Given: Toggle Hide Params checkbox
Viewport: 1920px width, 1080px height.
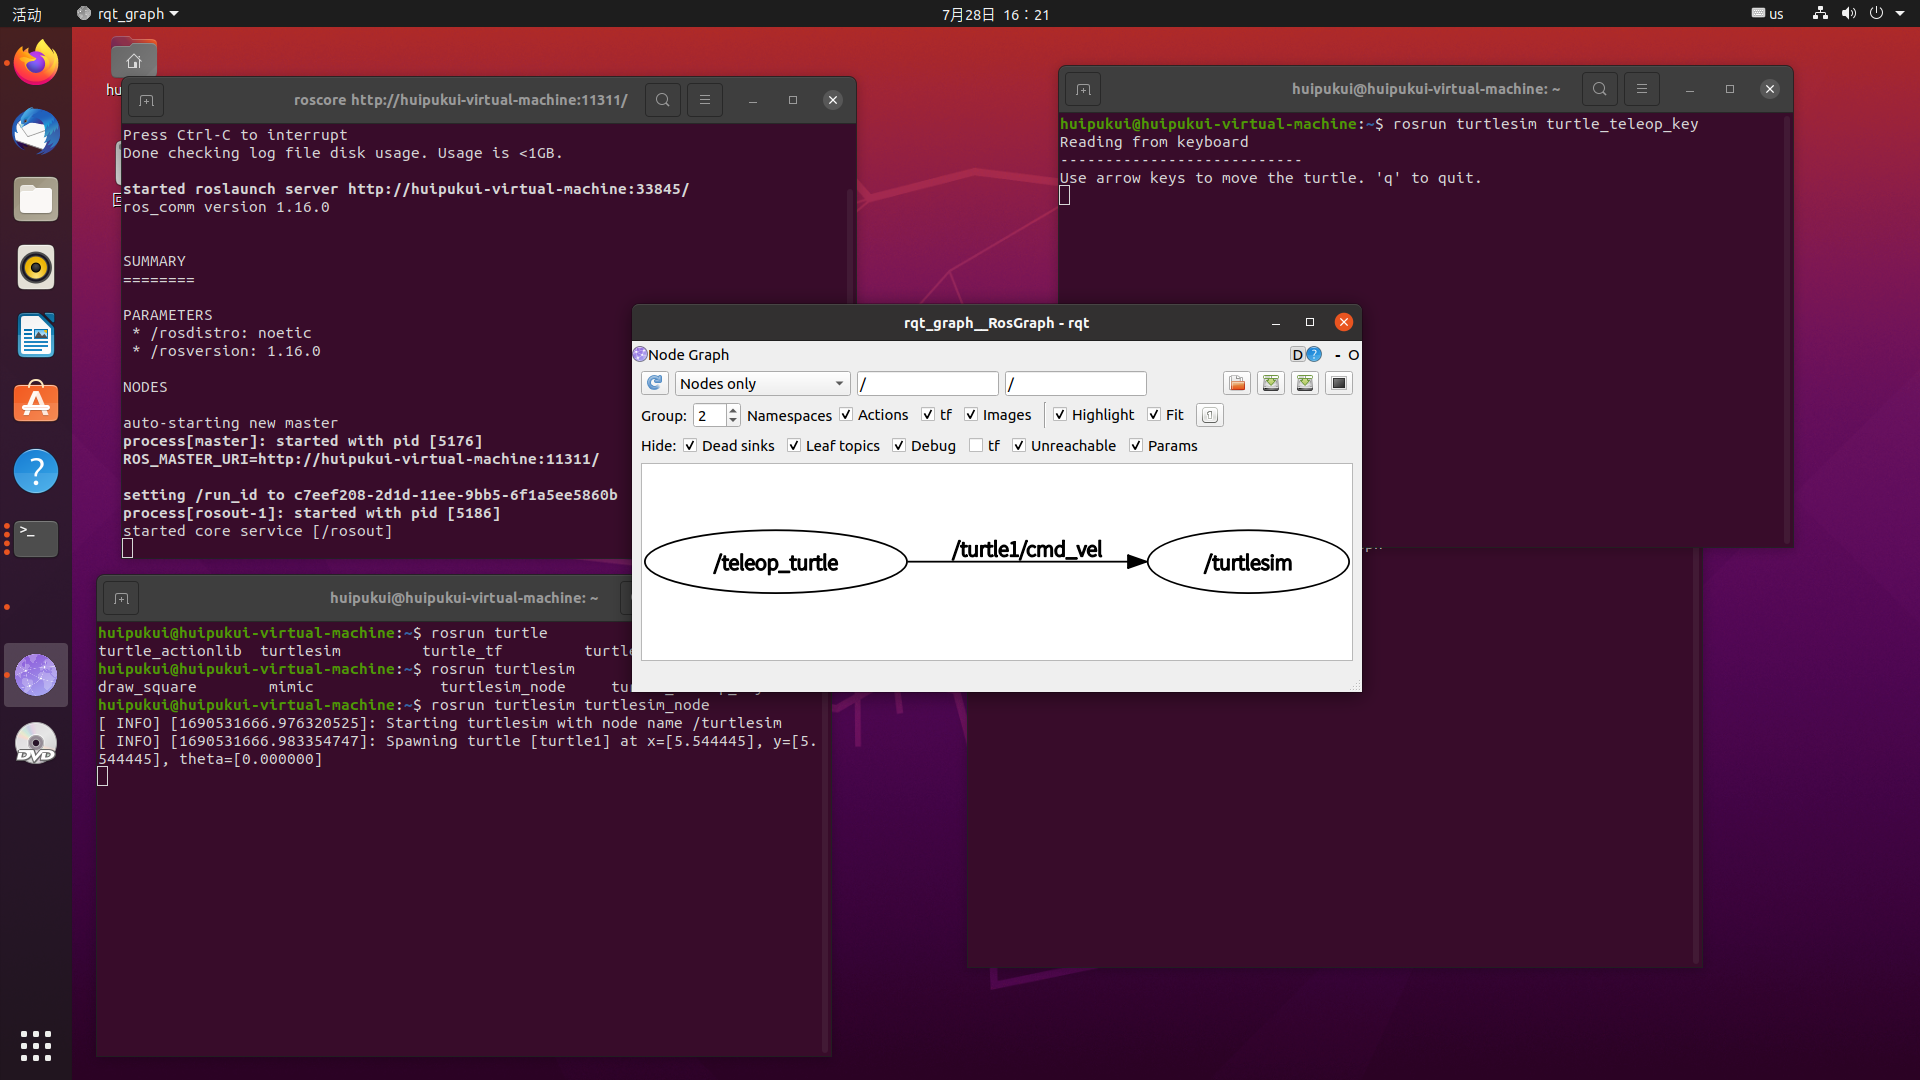Looking at the screenshot, I should tap(1136, 445).
